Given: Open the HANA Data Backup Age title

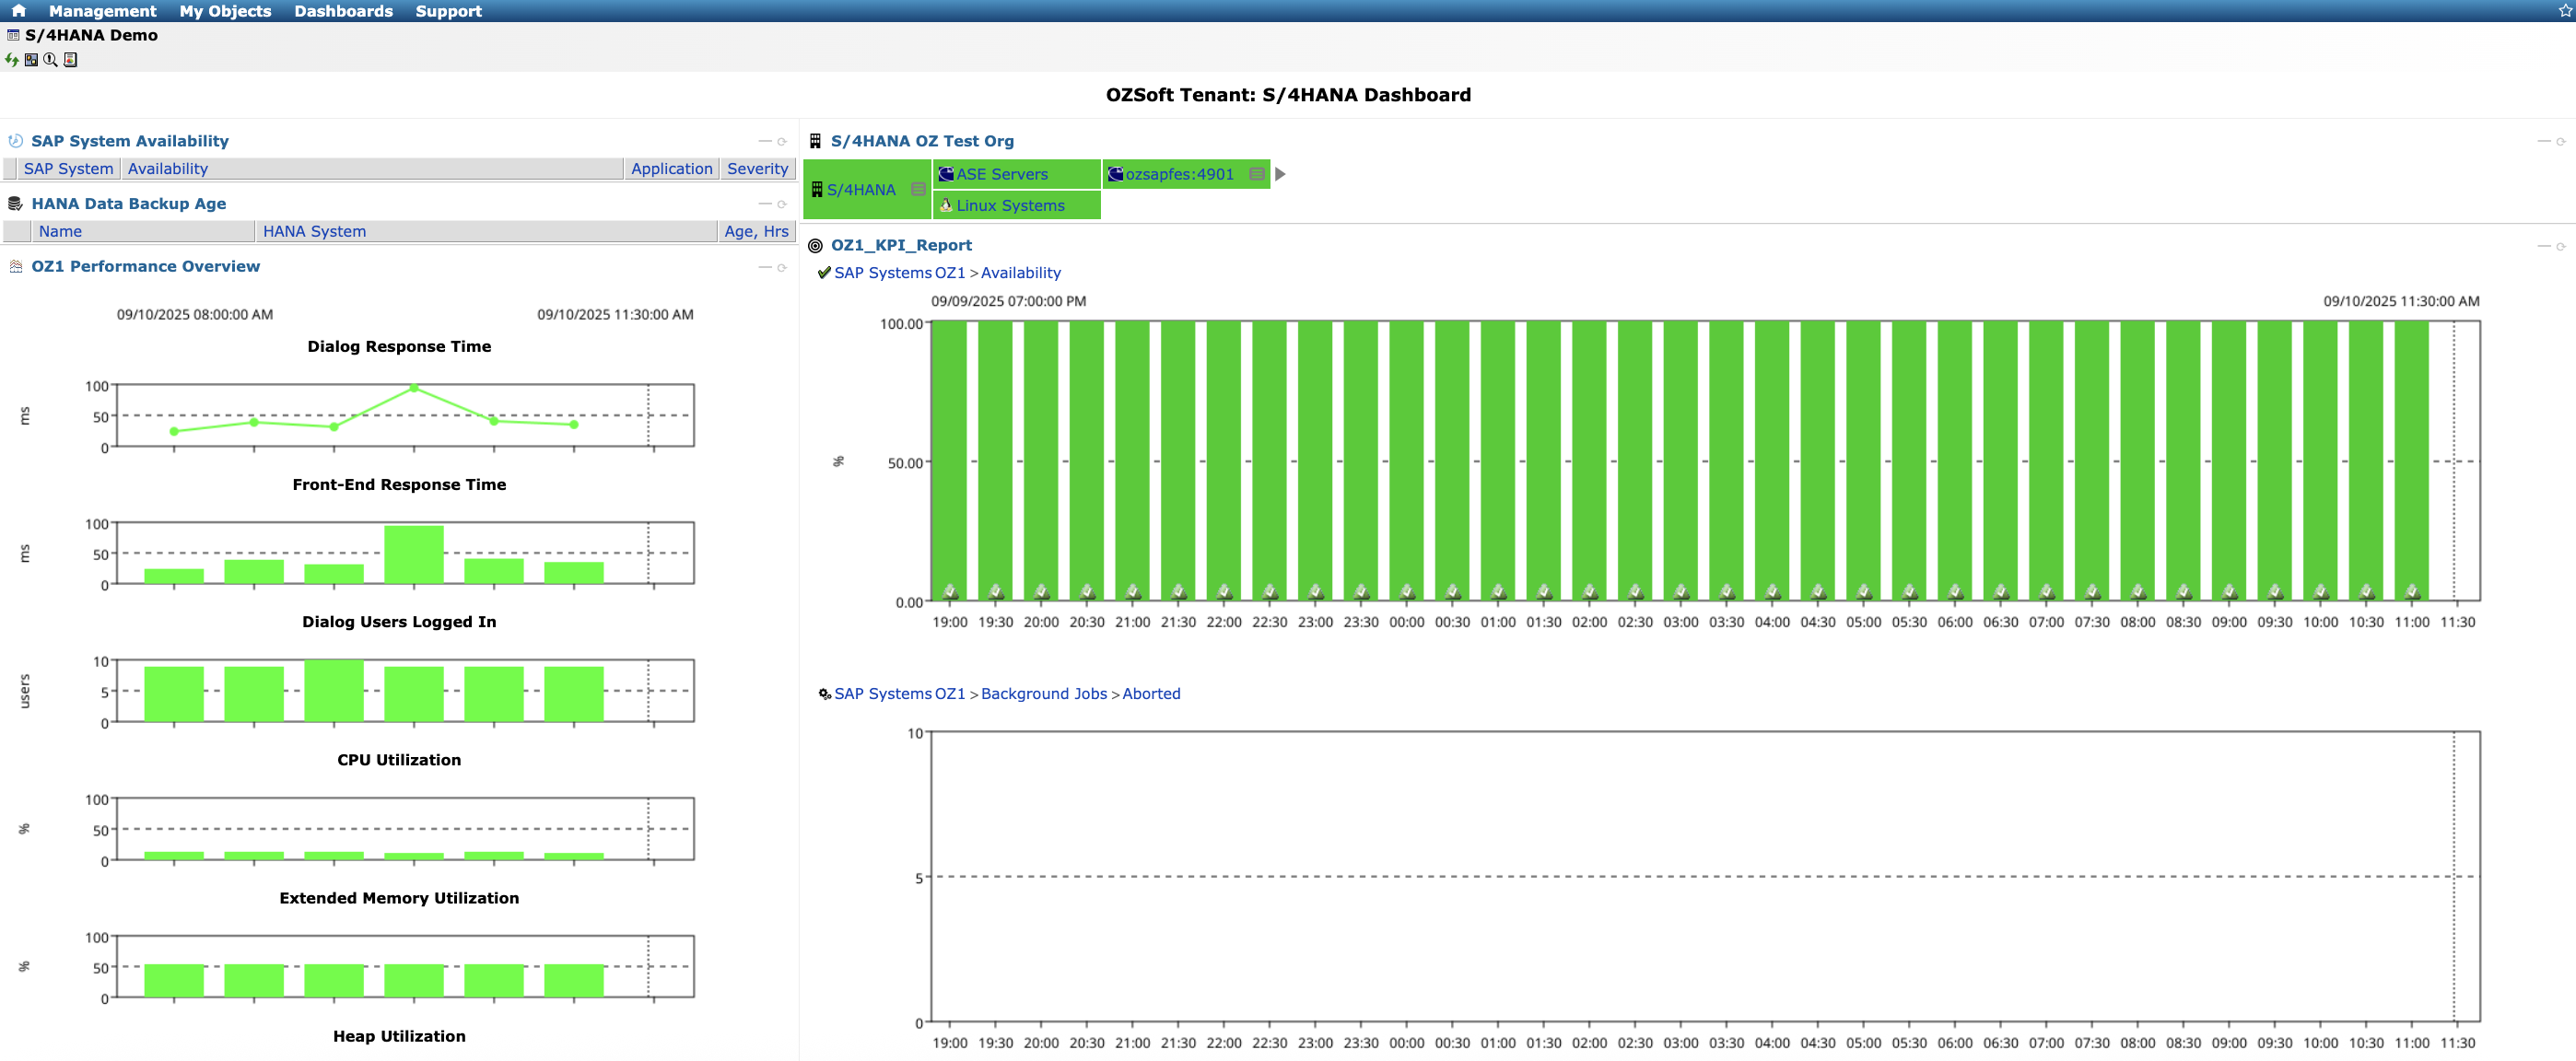Looking at the screenshot, I should (x=128, y=204).
